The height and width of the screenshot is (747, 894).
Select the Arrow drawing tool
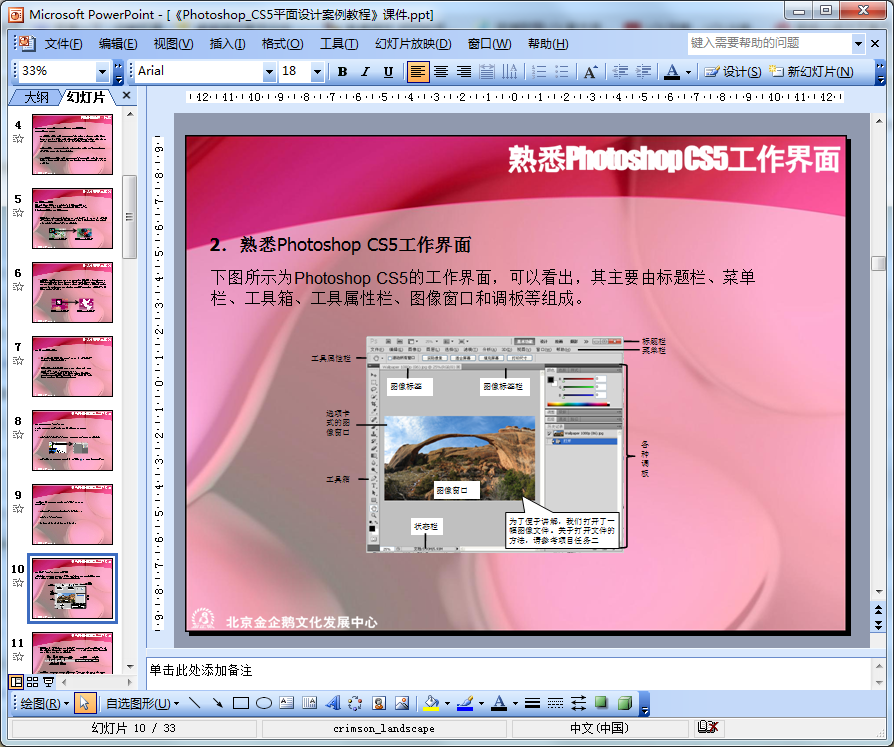click(x=217, y=703)
